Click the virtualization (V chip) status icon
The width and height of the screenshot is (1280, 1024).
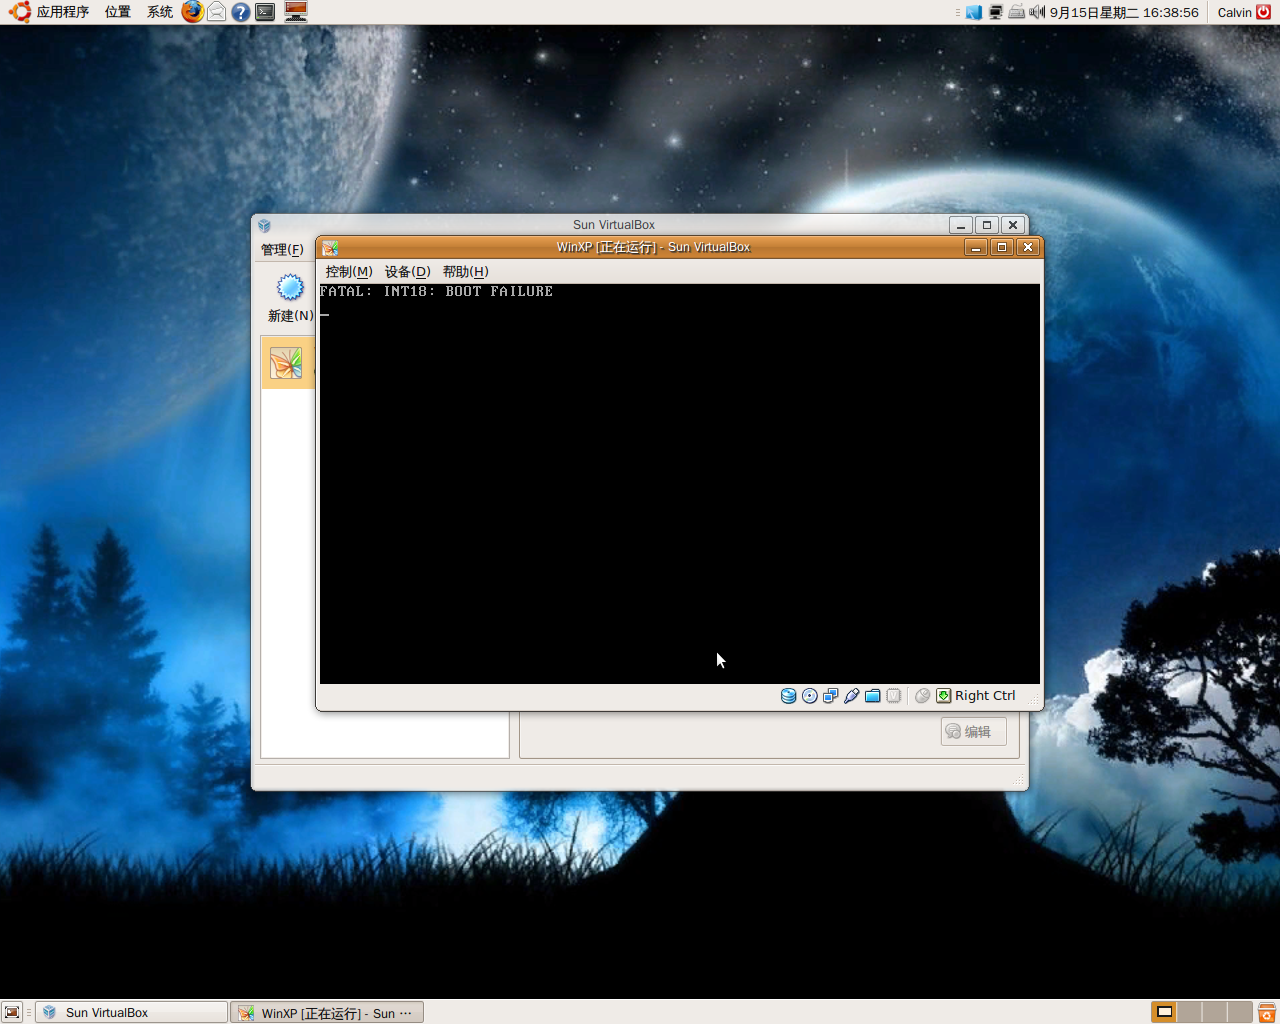click(x=894, y=696)
